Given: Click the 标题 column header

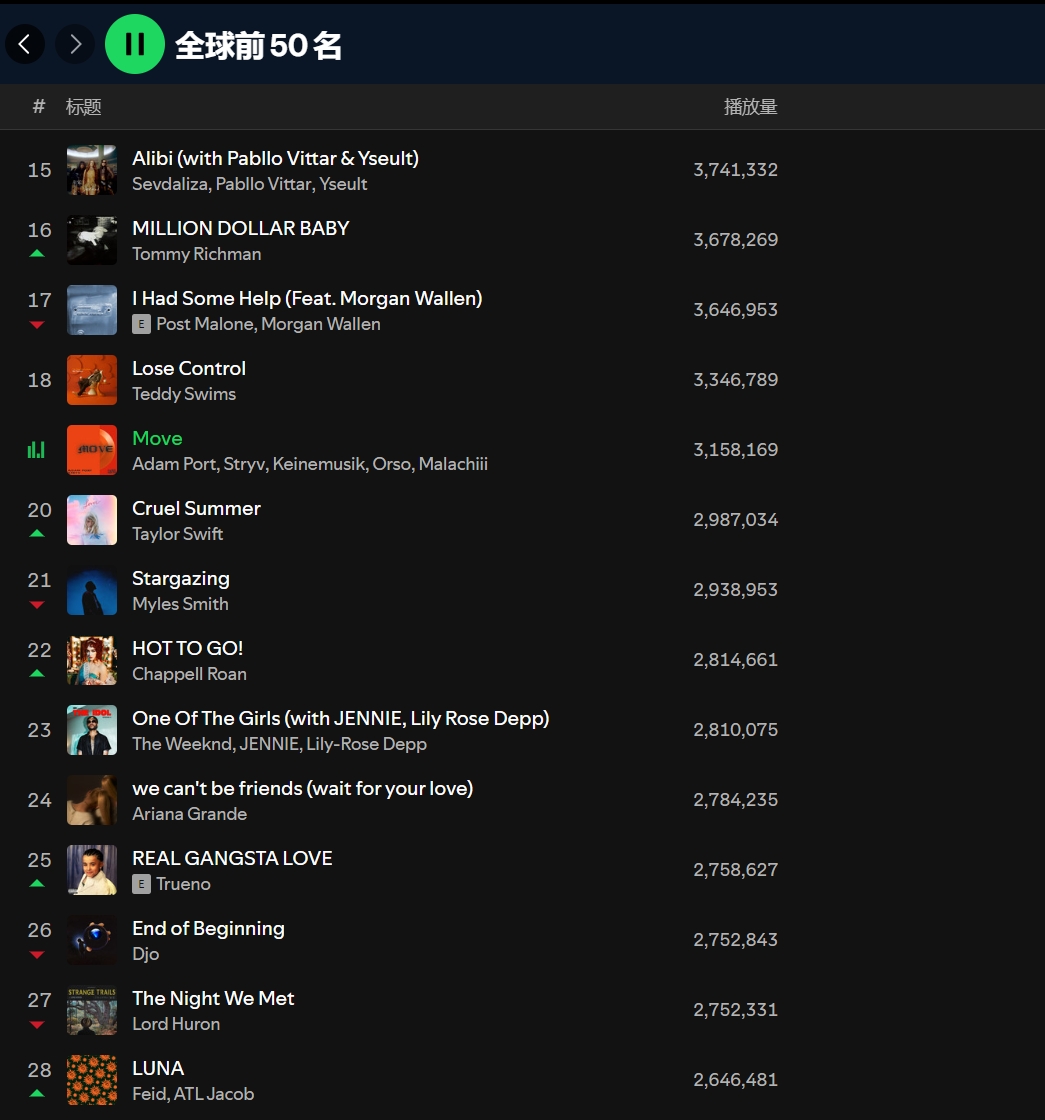Looking at the screenshot, I should coord(84,106).
